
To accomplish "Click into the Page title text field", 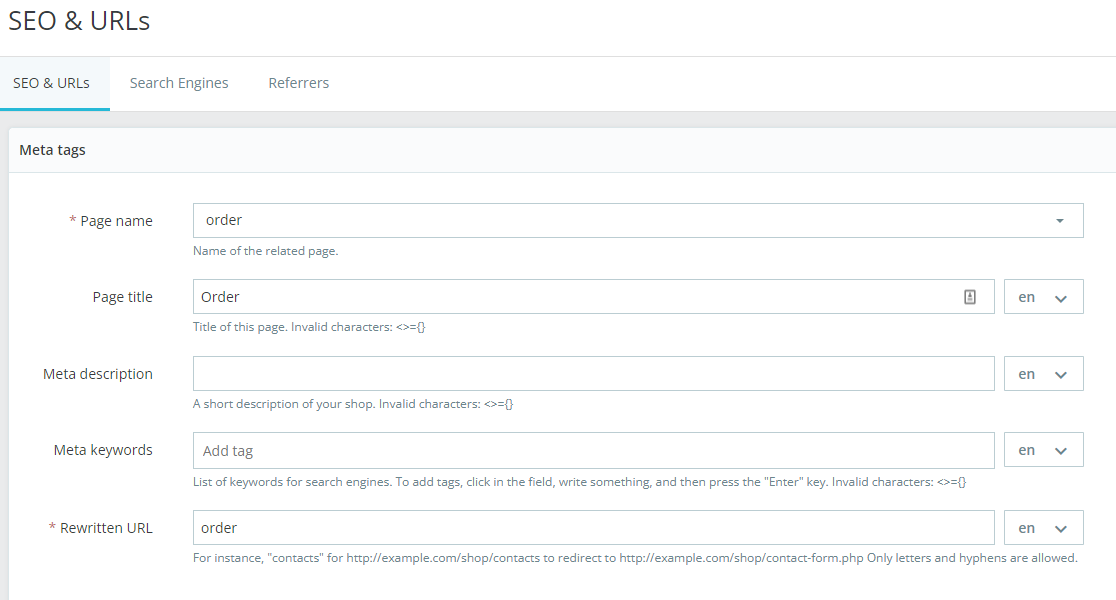I will click(x=575, y=297).
